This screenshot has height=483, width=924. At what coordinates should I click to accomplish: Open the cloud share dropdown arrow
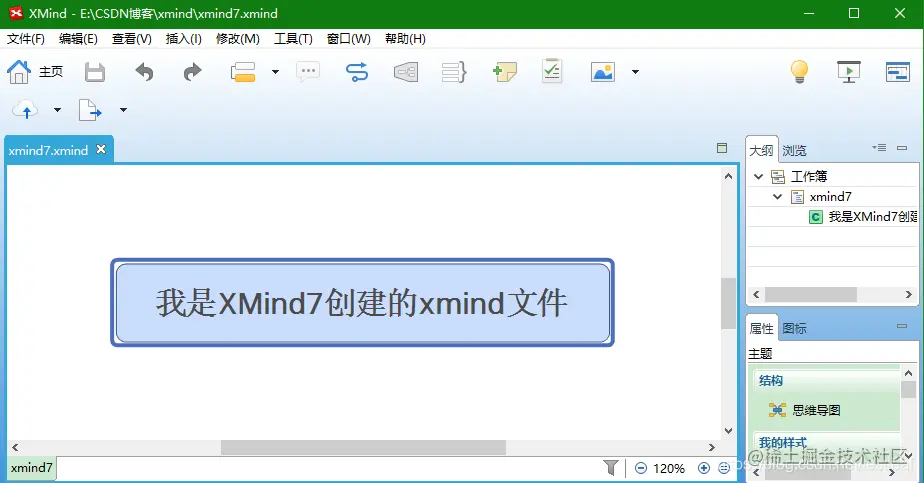[57, 110]
